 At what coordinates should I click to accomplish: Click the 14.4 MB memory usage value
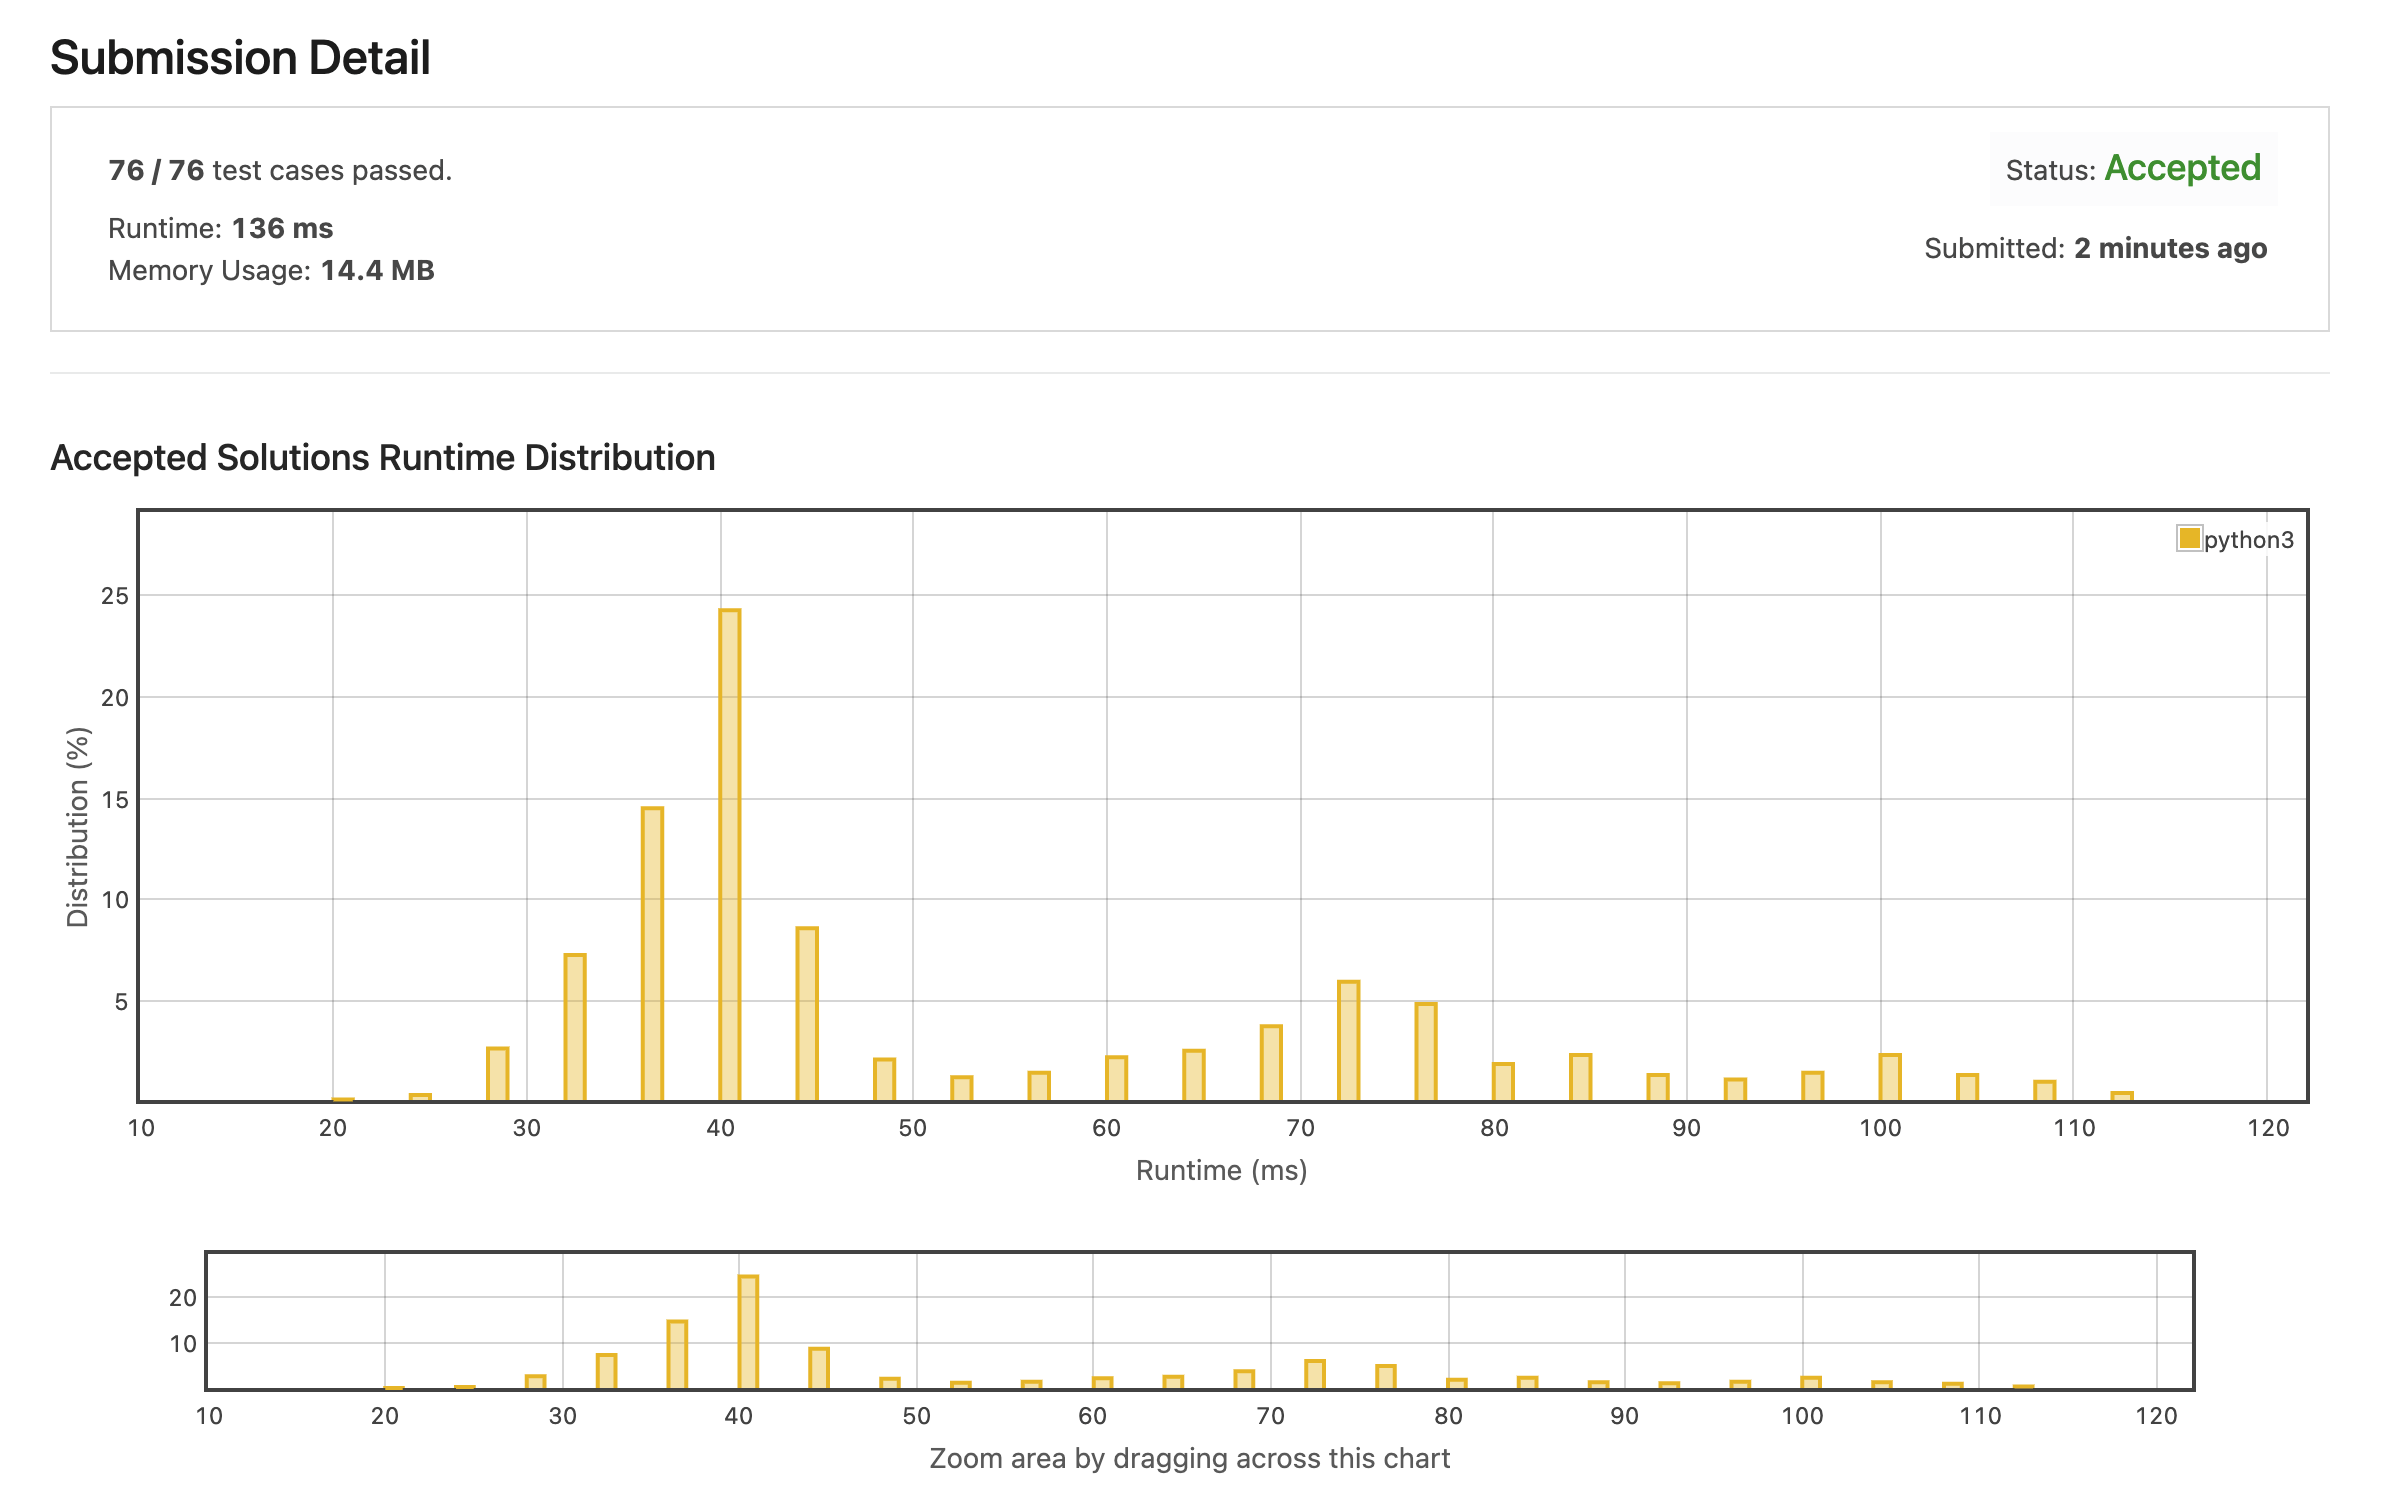(x=377, y=270)
